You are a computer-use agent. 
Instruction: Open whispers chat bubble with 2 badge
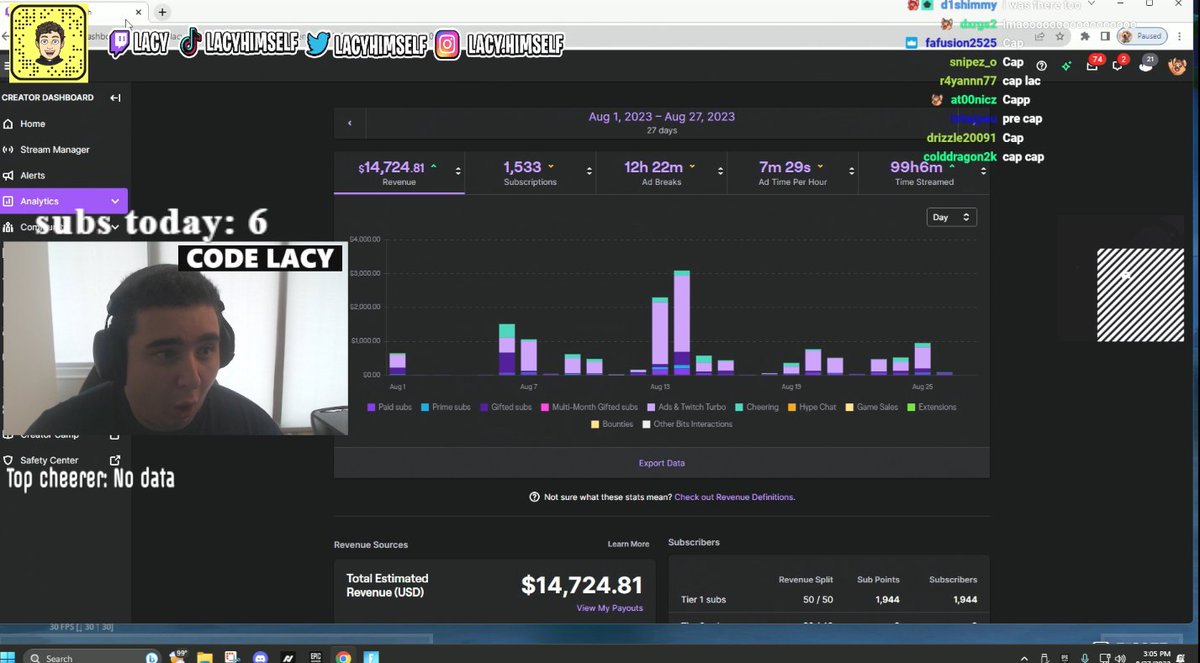[x=1119, y=65]
